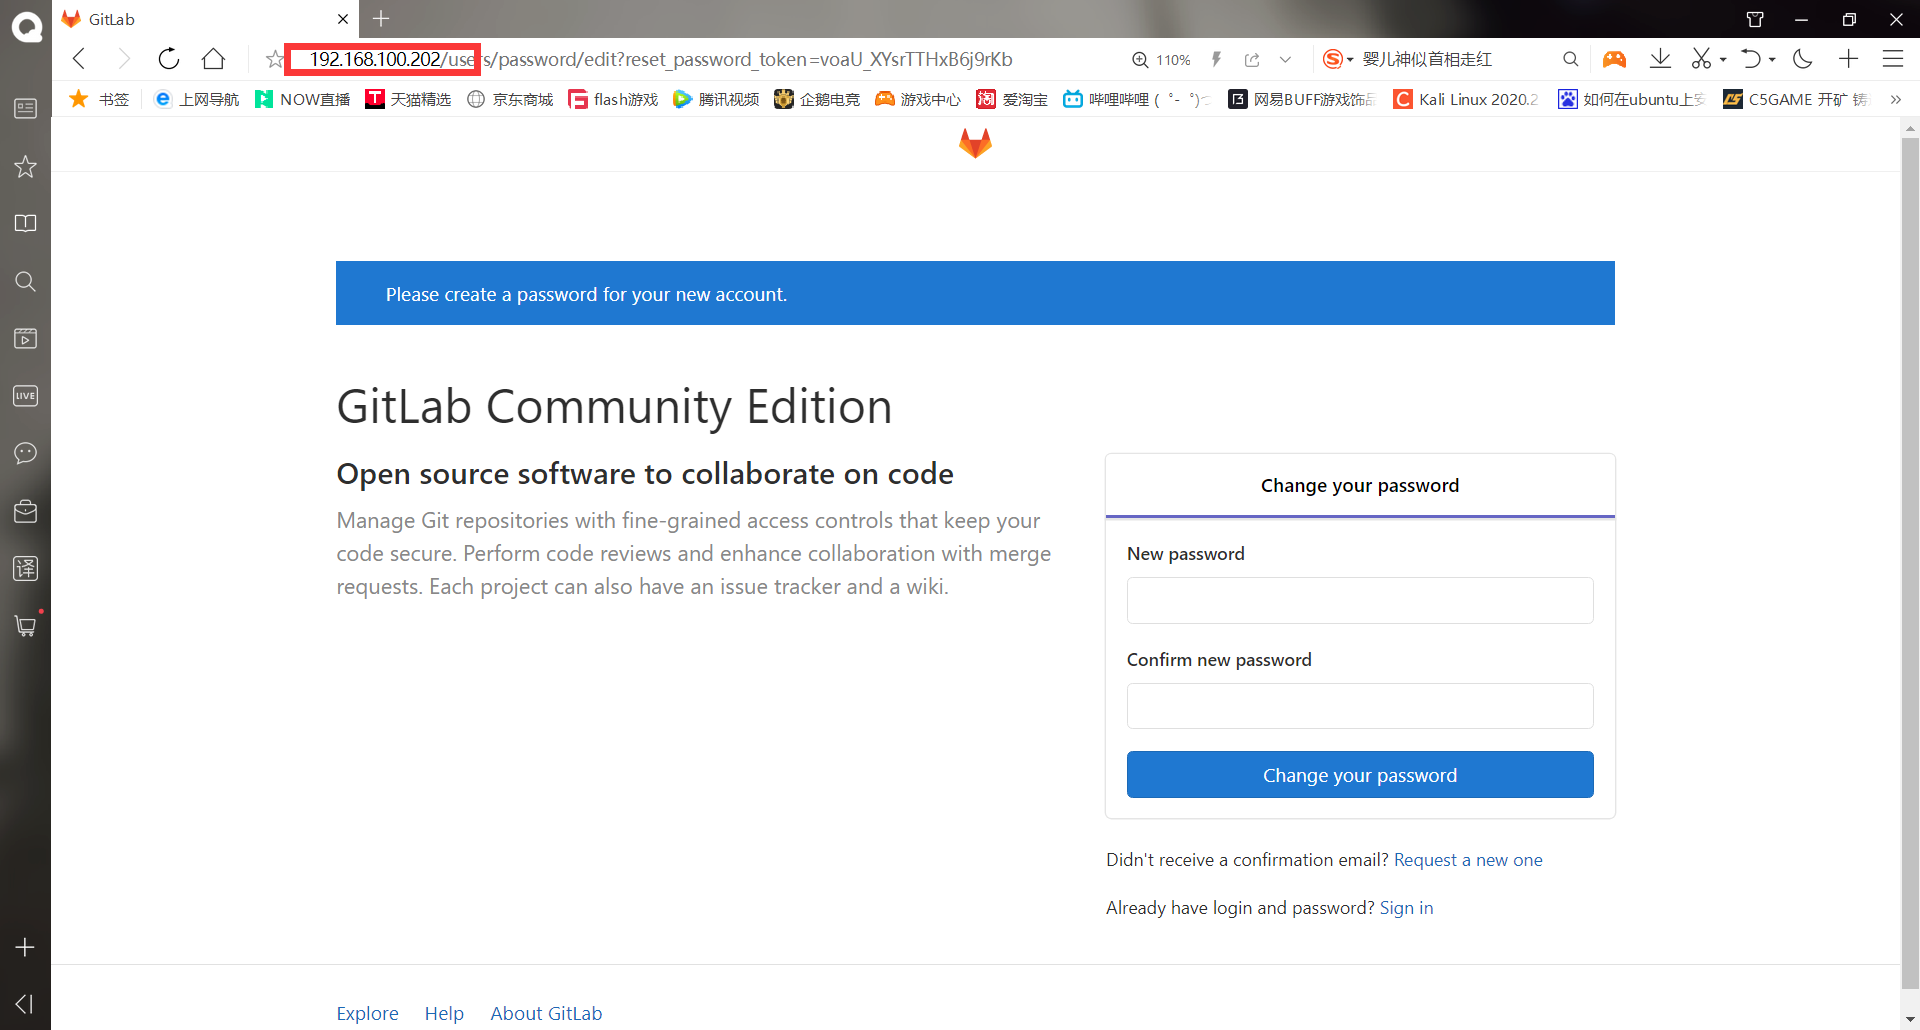The height and width of the screenshot is (1030, 1920).
Task: Go back with browser back arrow
Action: [x=80, y=59]
